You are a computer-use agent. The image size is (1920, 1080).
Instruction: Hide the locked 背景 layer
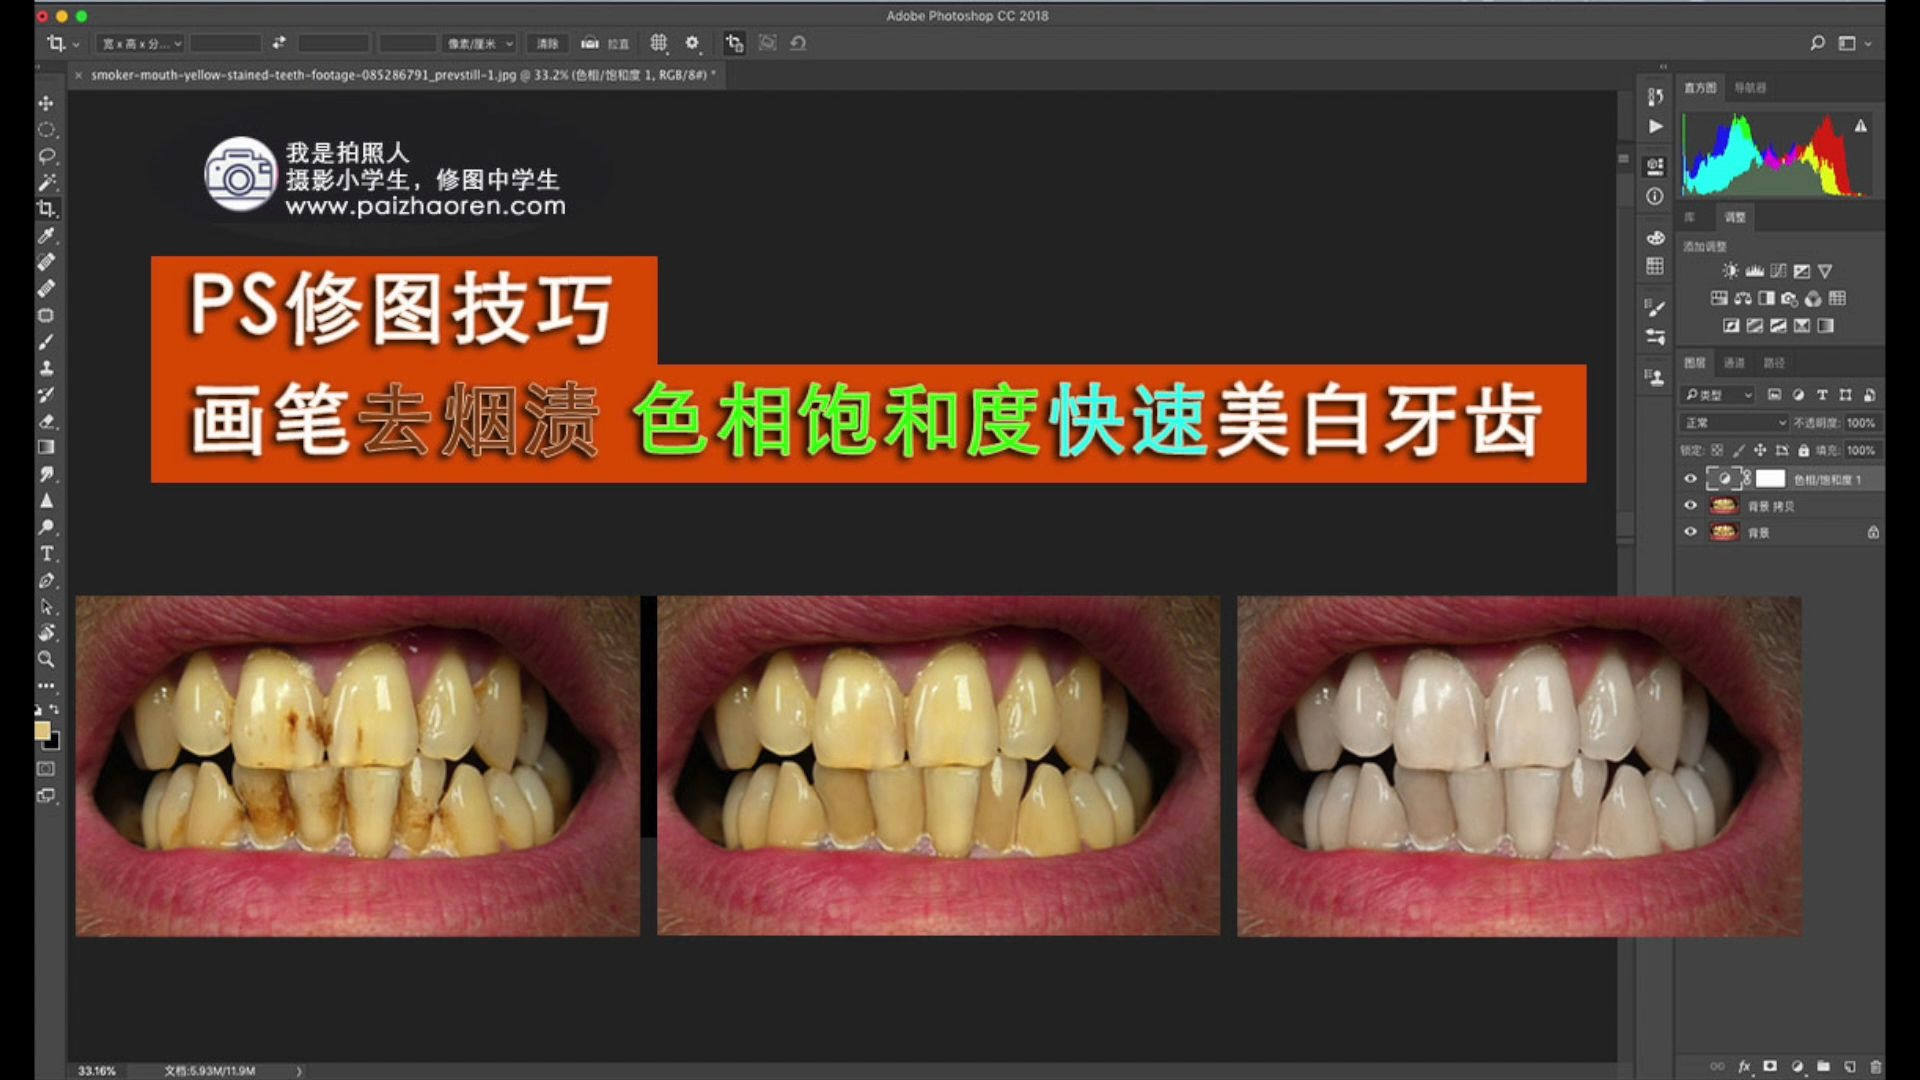coord(1691,532)
